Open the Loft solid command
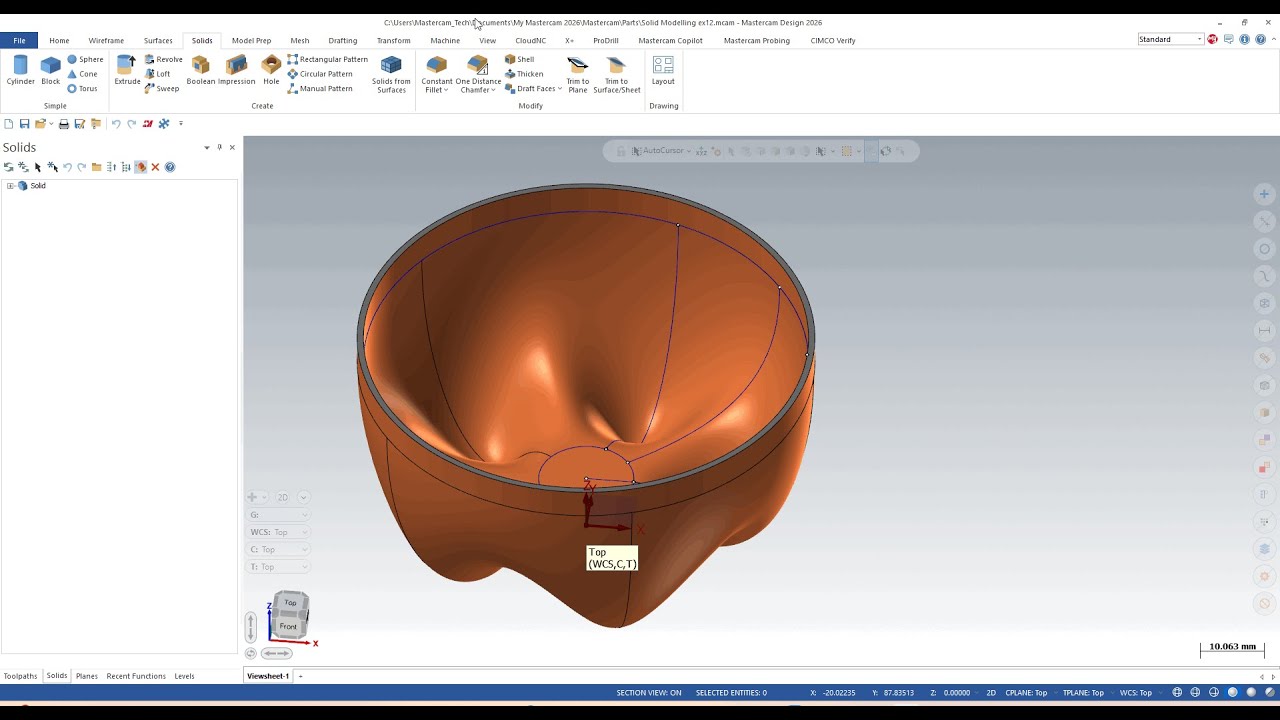The width and height of the screenshot is (1280, 720). 157,74
